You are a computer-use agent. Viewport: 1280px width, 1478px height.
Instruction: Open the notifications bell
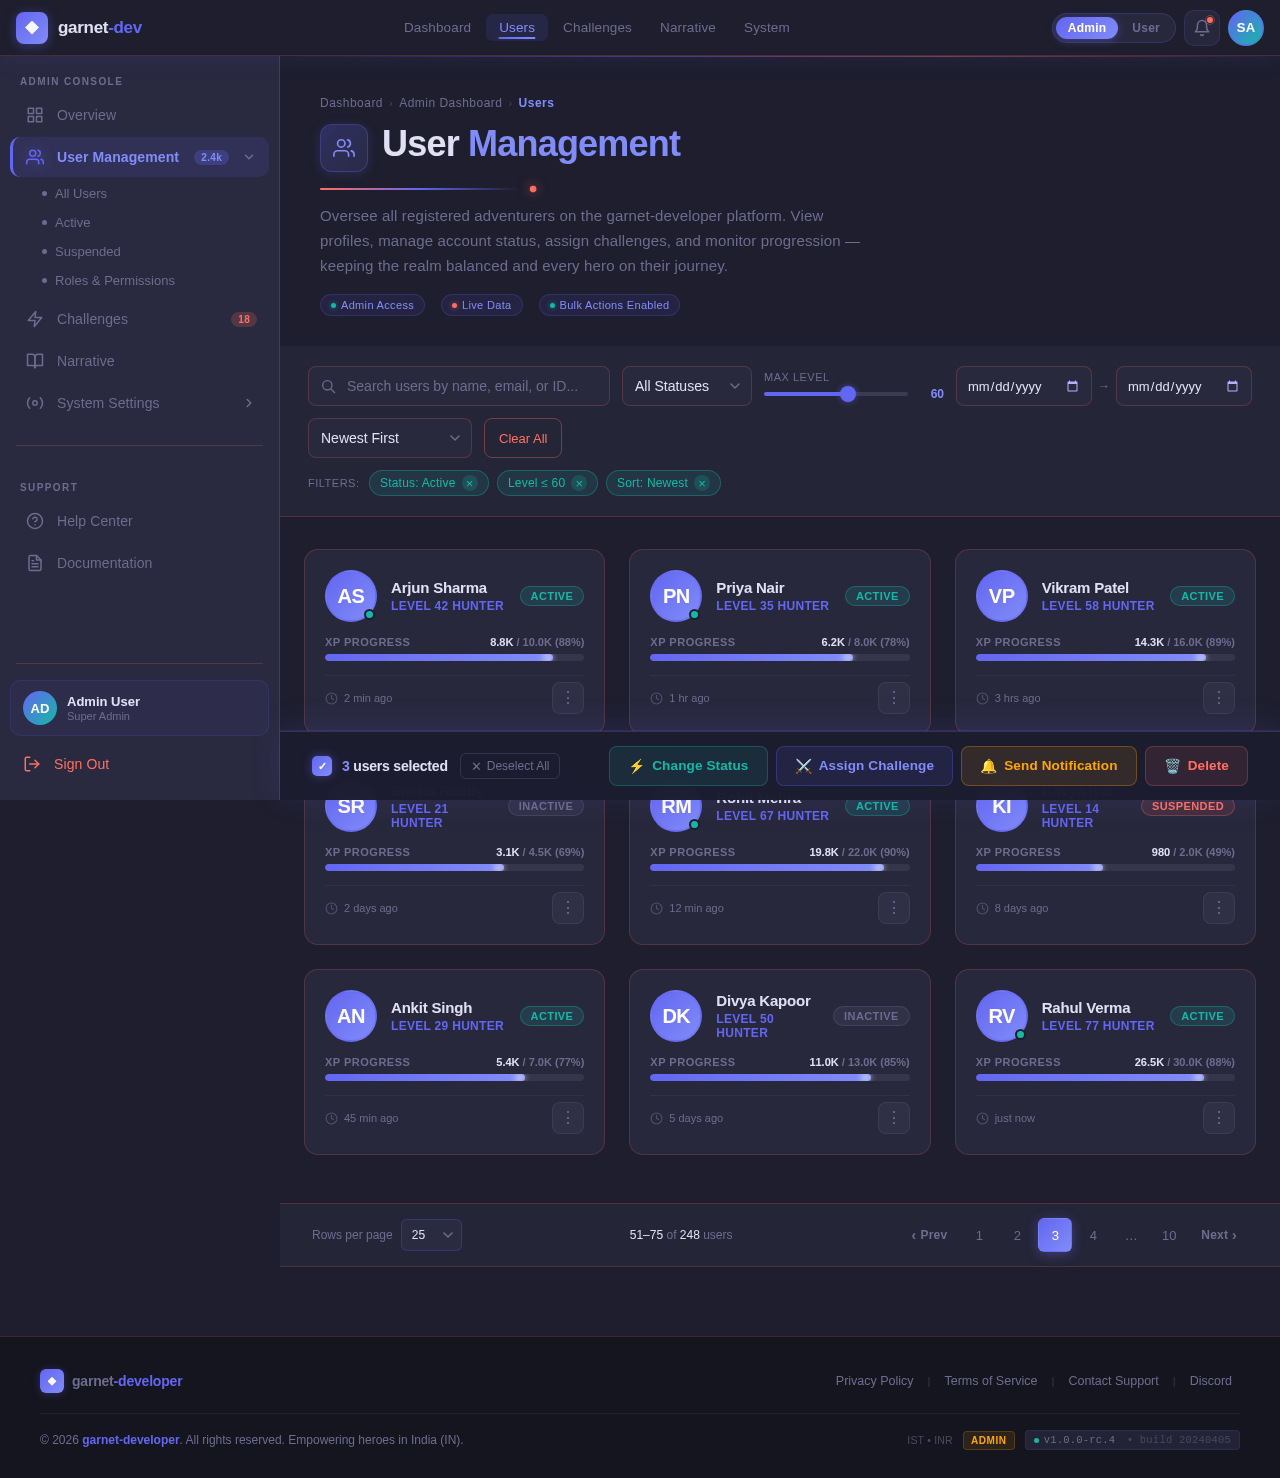coord(1202,28)
